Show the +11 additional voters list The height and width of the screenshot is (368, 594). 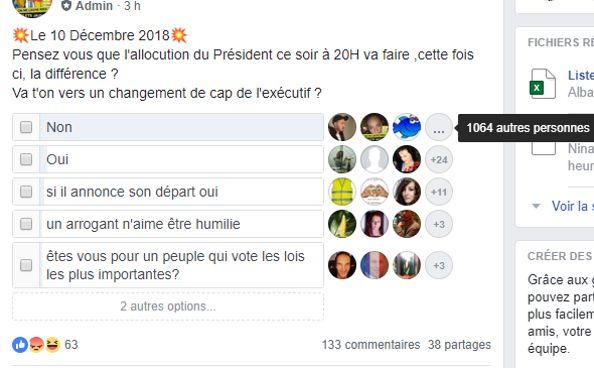pyautogui.click(x=439, y=192)
